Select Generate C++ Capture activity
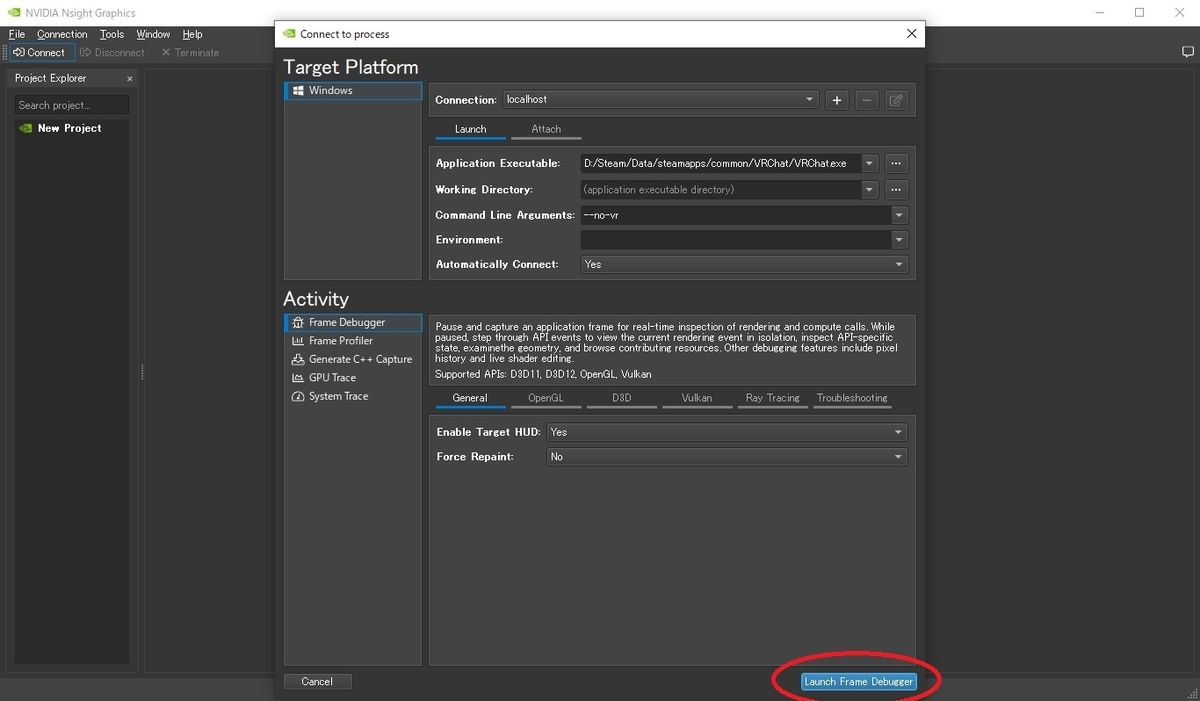 pyautogui.click(x=352, y=359)
